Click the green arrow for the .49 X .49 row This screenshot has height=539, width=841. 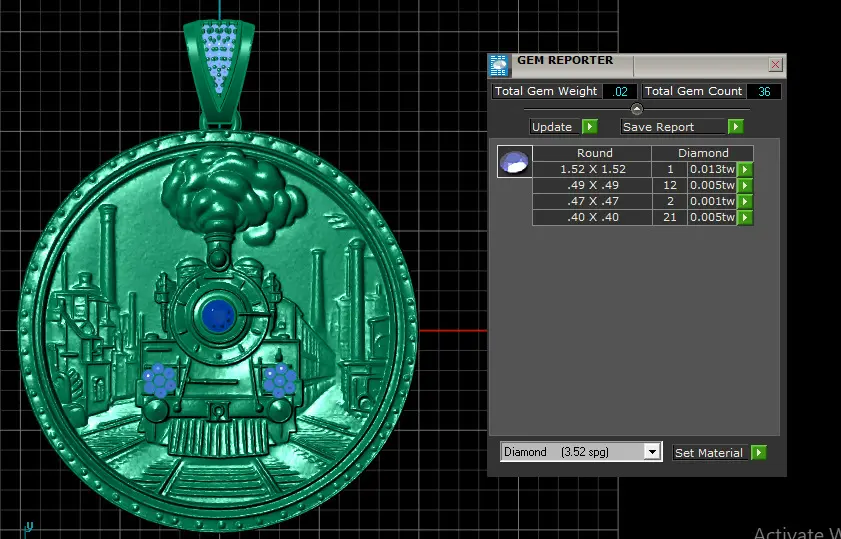click(745, 186)
